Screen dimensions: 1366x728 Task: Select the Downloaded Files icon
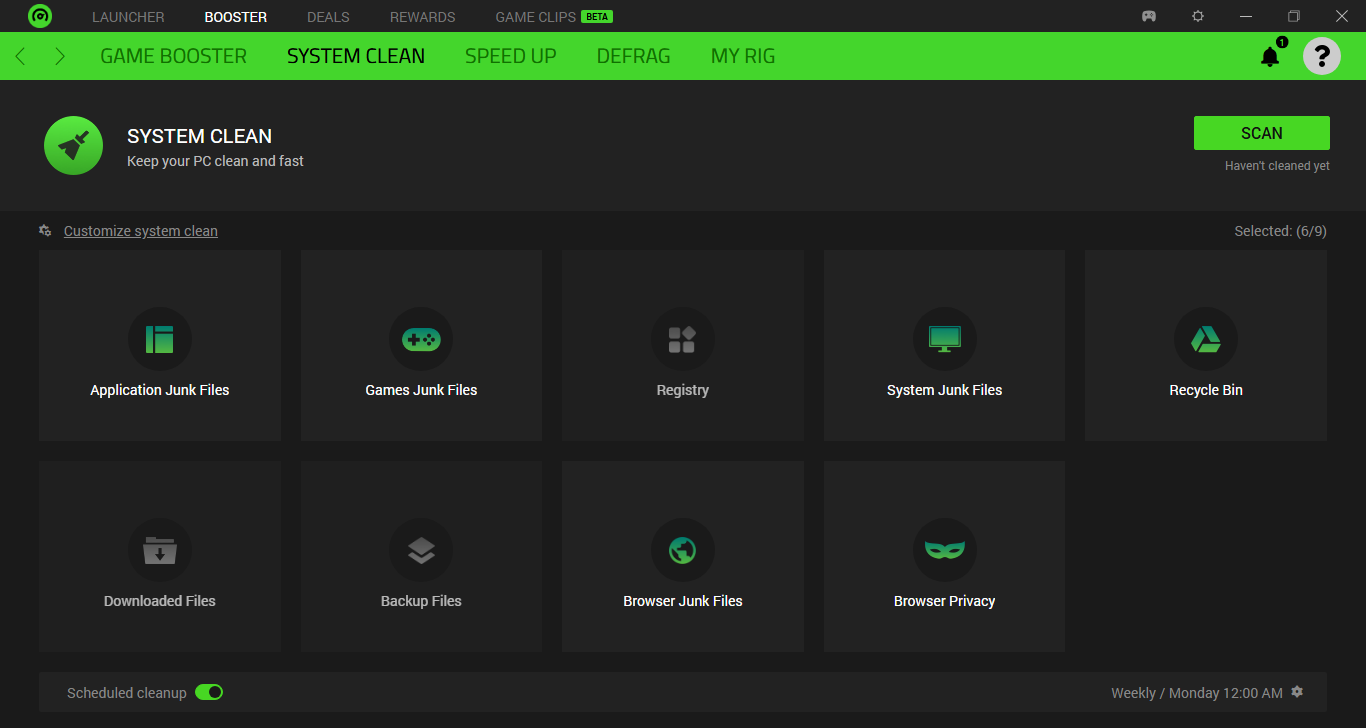pos(160,550)
